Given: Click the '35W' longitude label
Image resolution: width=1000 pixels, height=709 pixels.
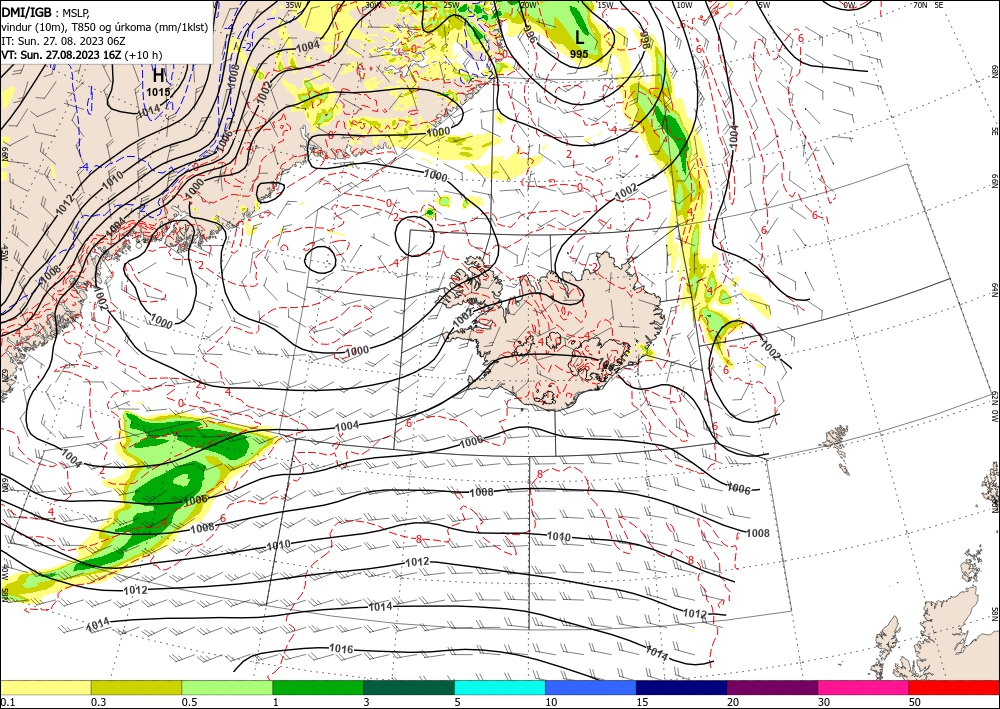Looking at the screenshot, I should 293,5.
